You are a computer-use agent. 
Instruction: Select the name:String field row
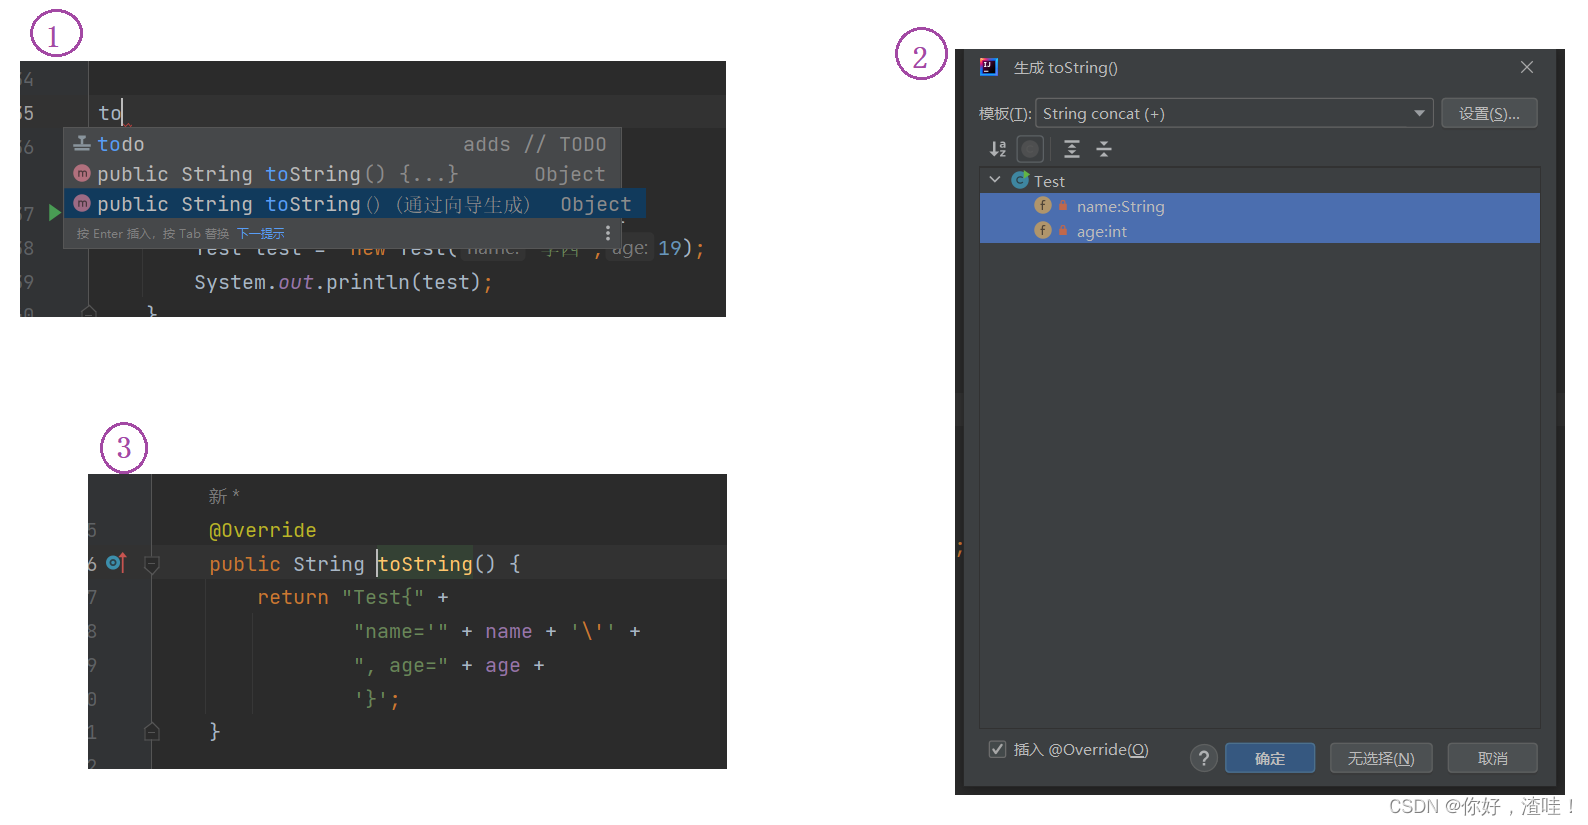click(x=1259, y=206)
